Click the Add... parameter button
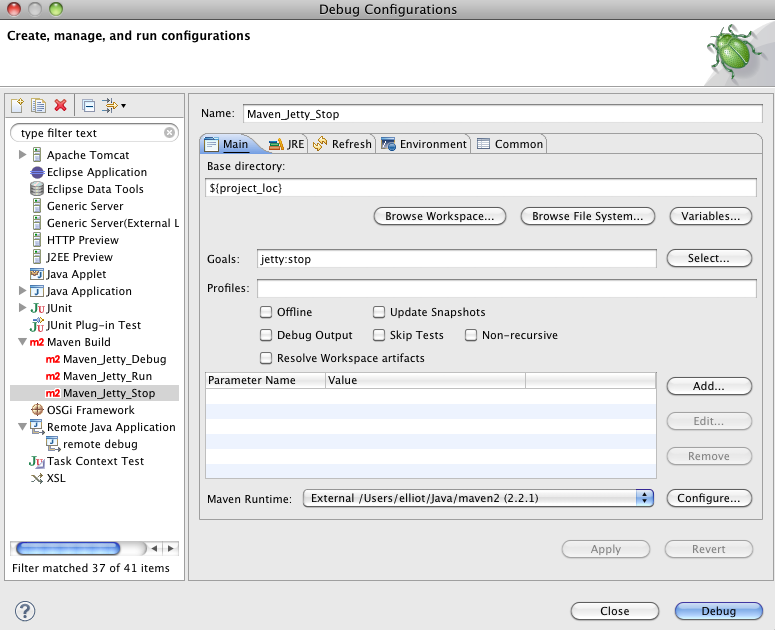 (709, 386)
